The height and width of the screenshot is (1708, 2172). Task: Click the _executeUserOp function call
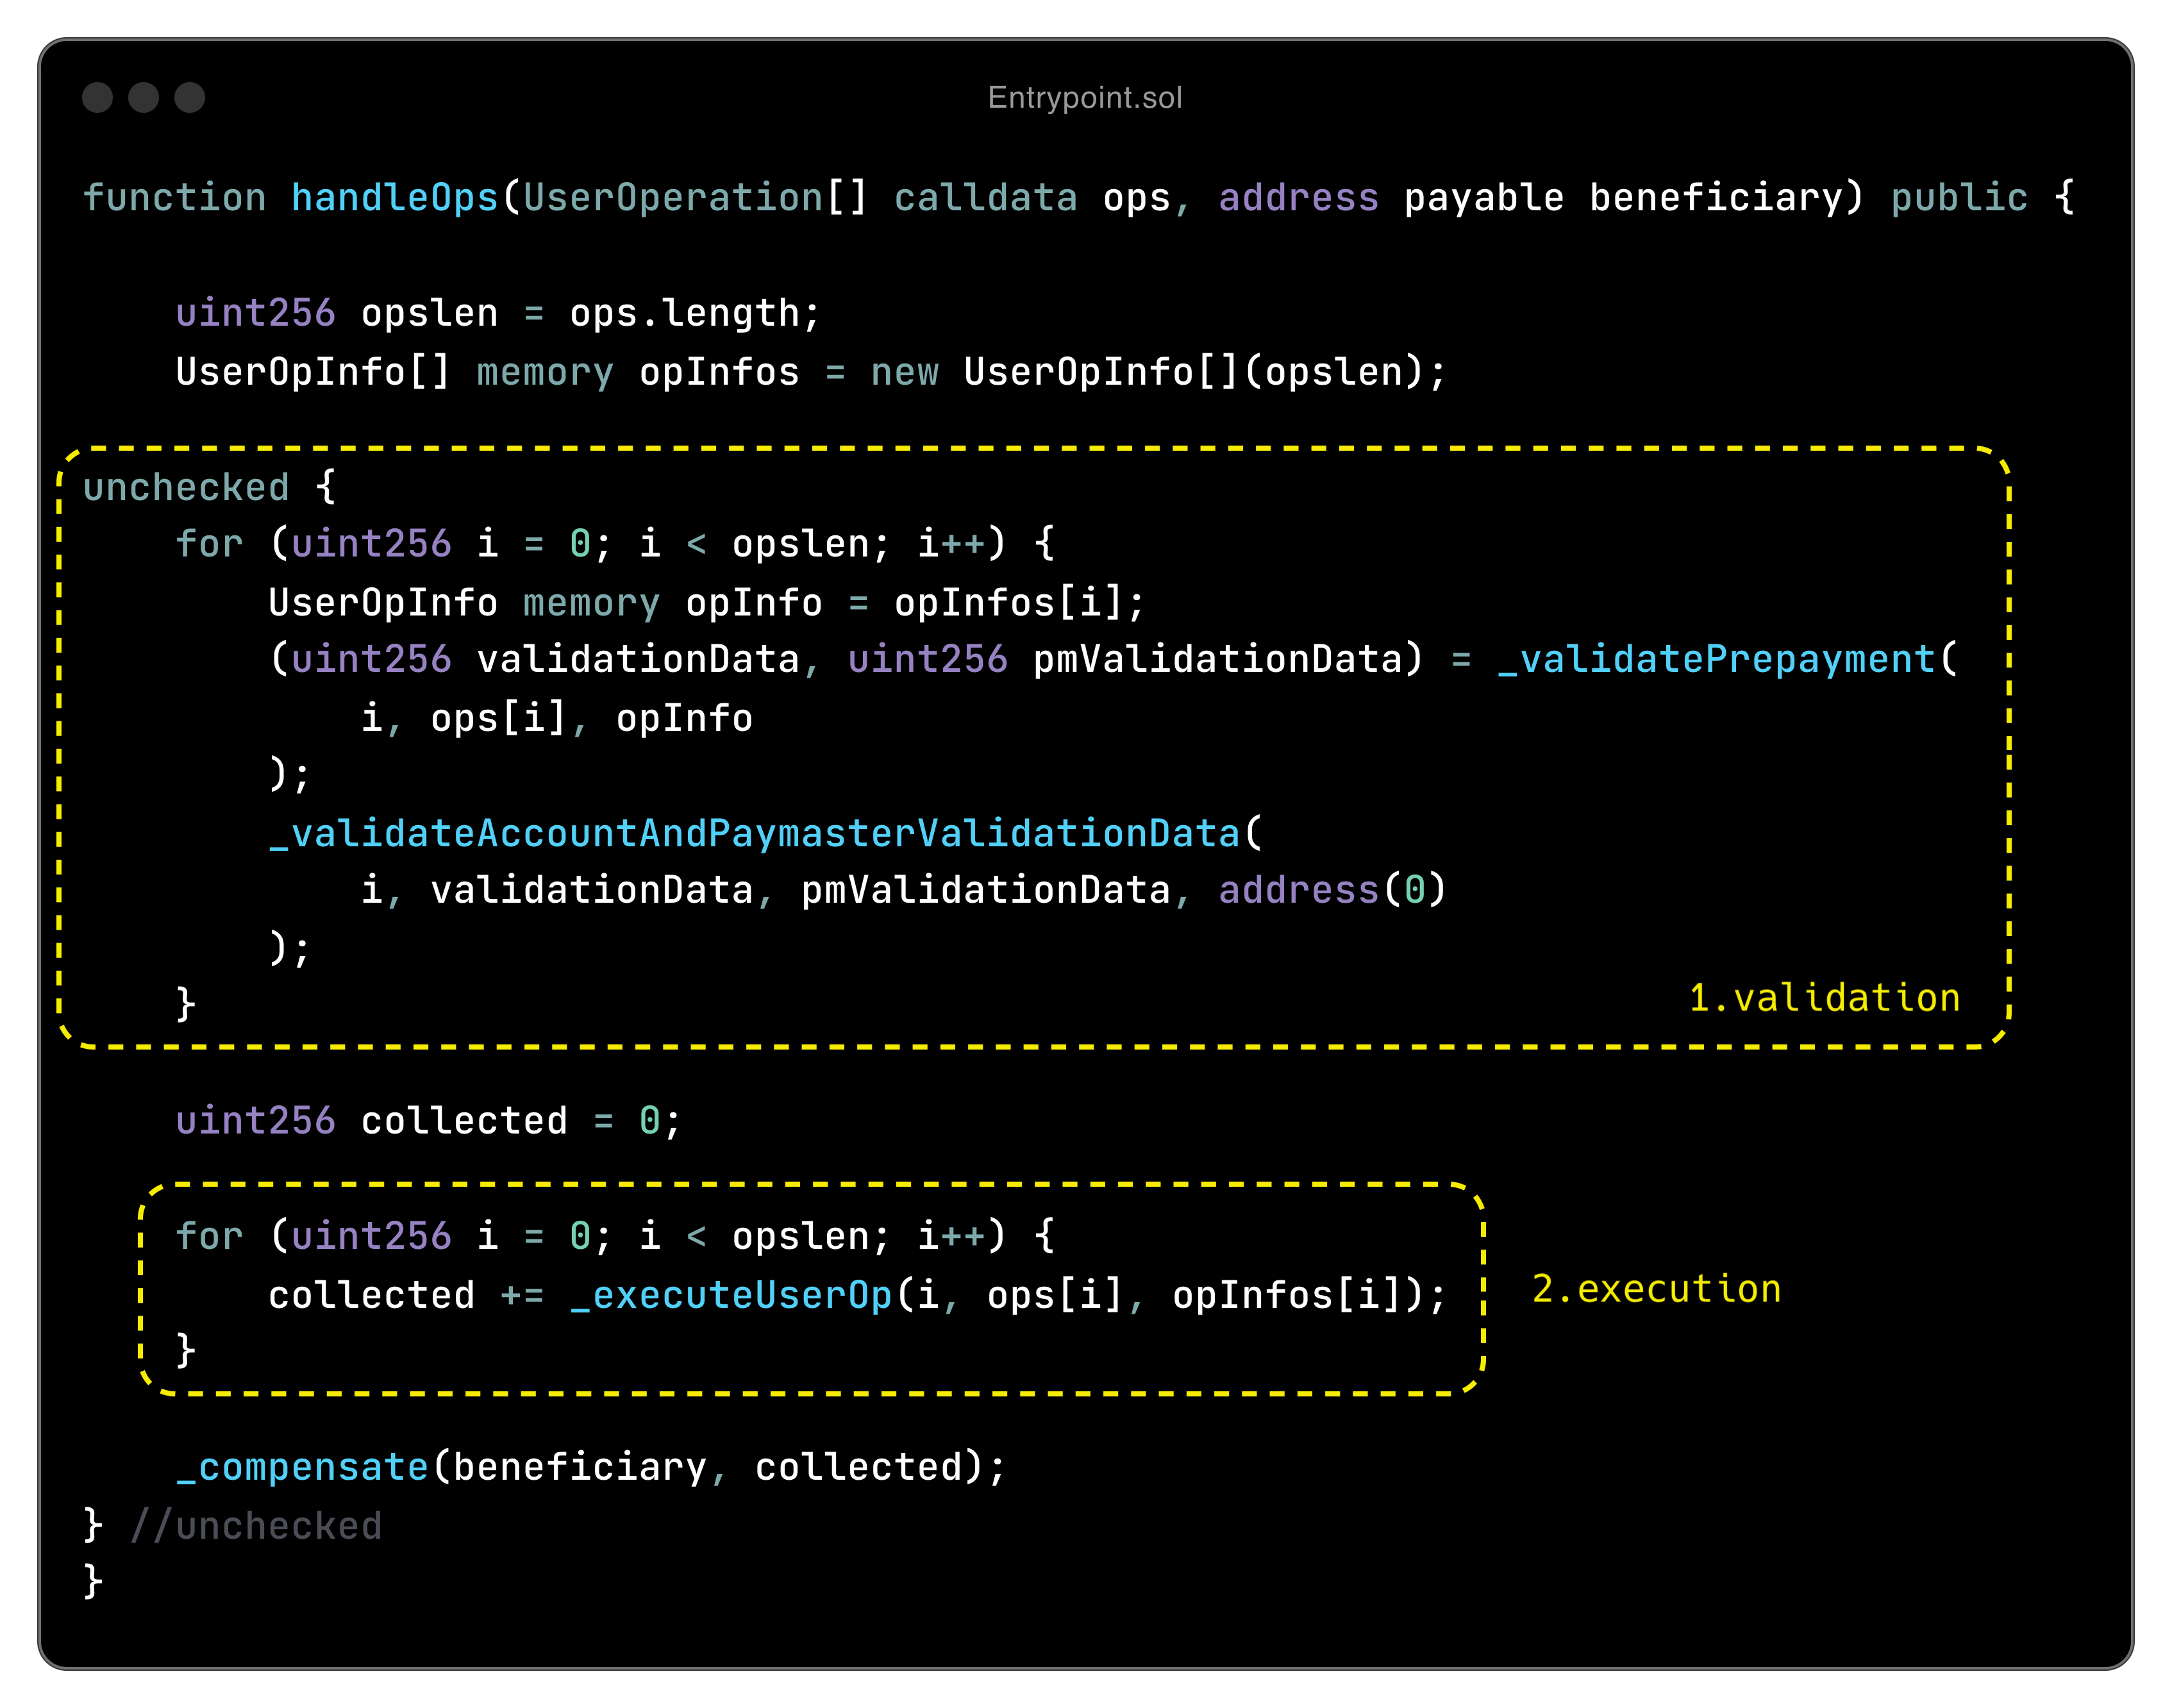pyautogui.click(x=731, y=1295)
